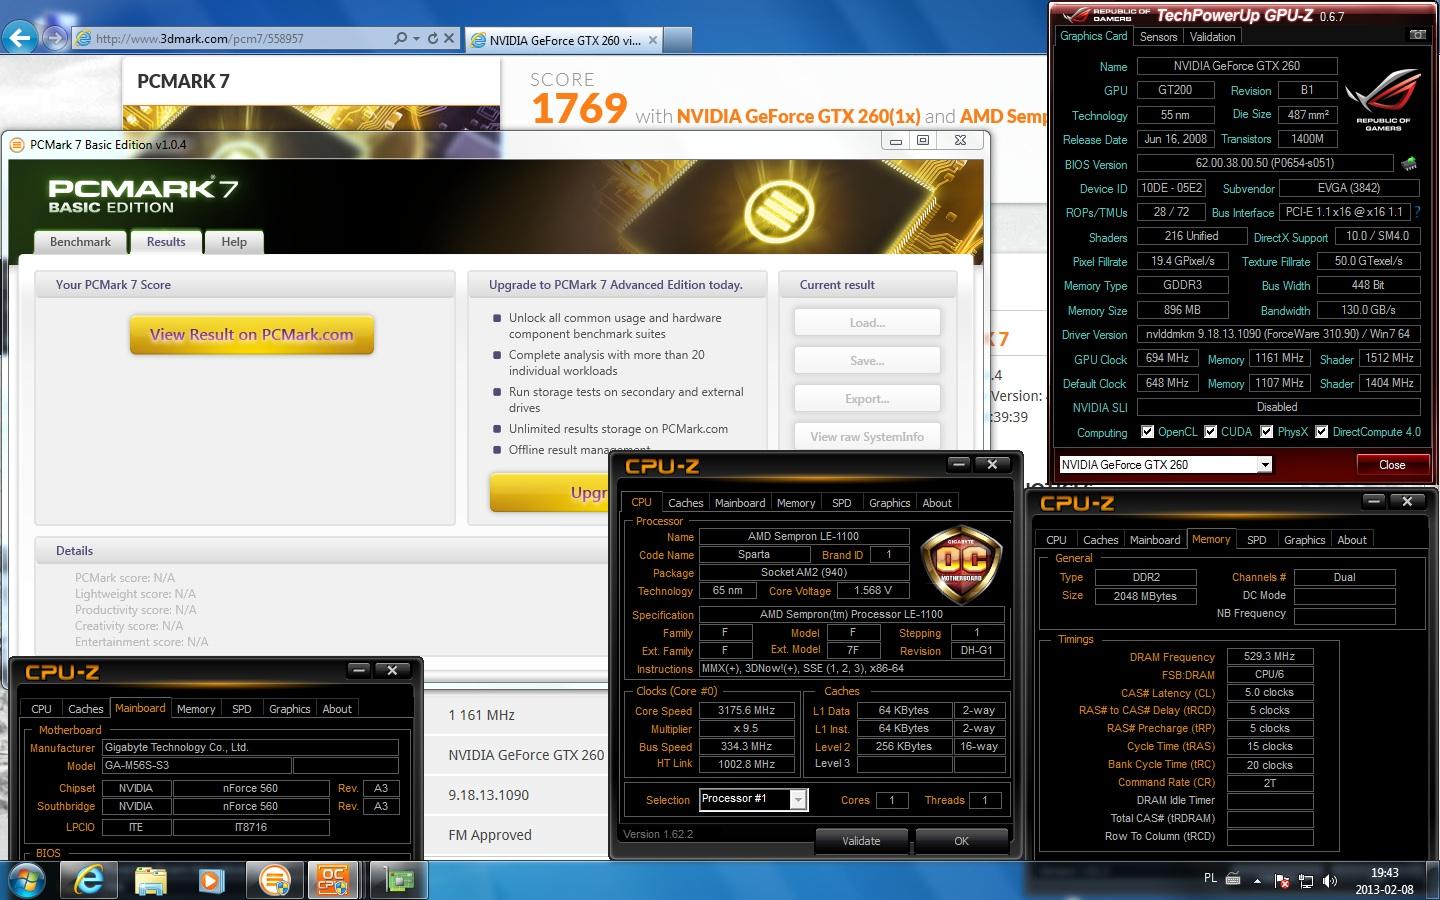Image resolution: width=1440 pixels, height=900 pixels.
Task: Launch Windows Media Player from taskbar
Action: click(x=212, y=880)
